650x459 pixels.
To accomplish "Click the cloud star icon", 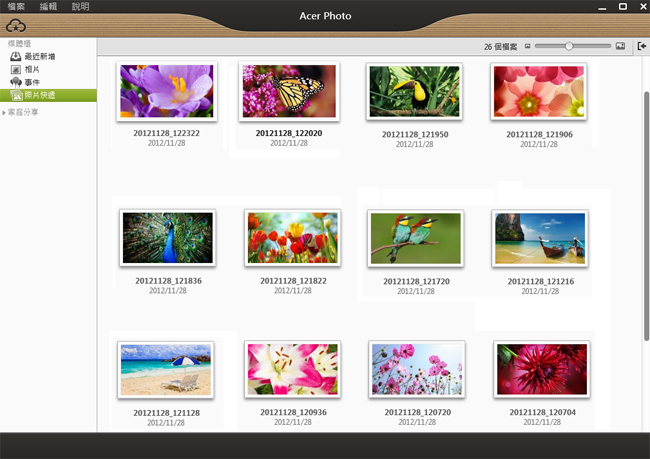I will 15,26.
